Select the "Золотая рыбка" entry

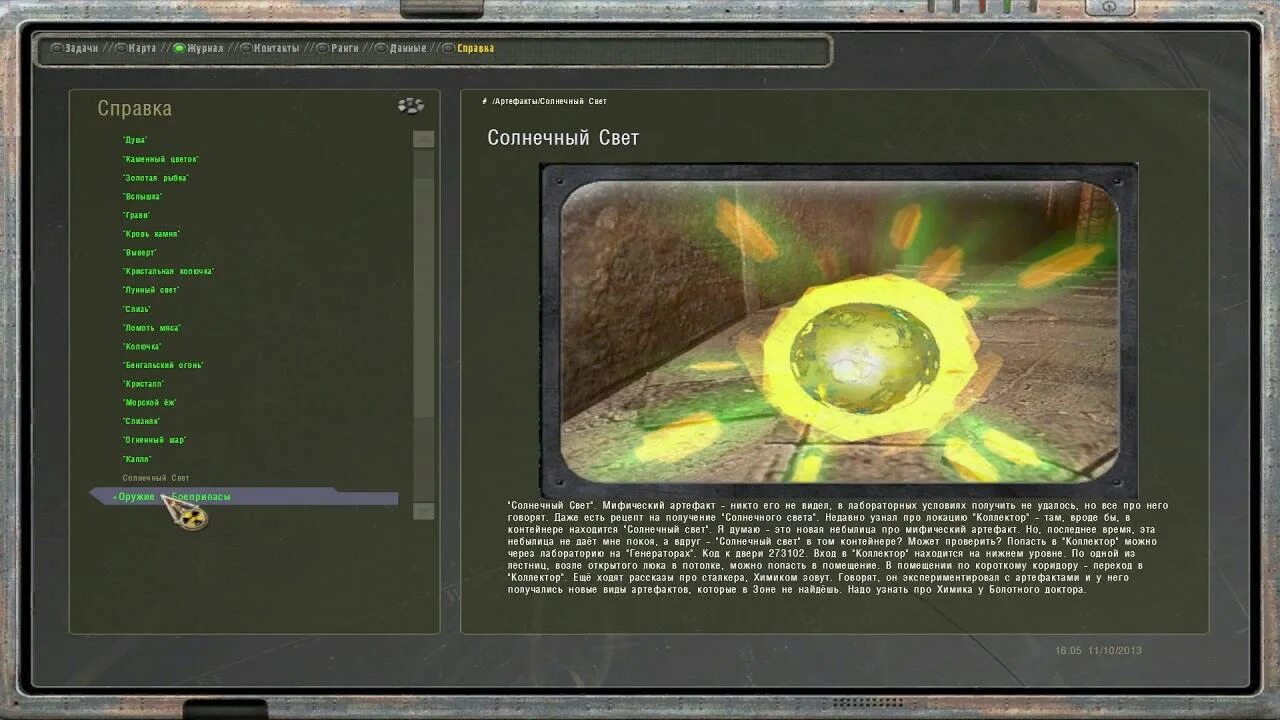(155, 178)
